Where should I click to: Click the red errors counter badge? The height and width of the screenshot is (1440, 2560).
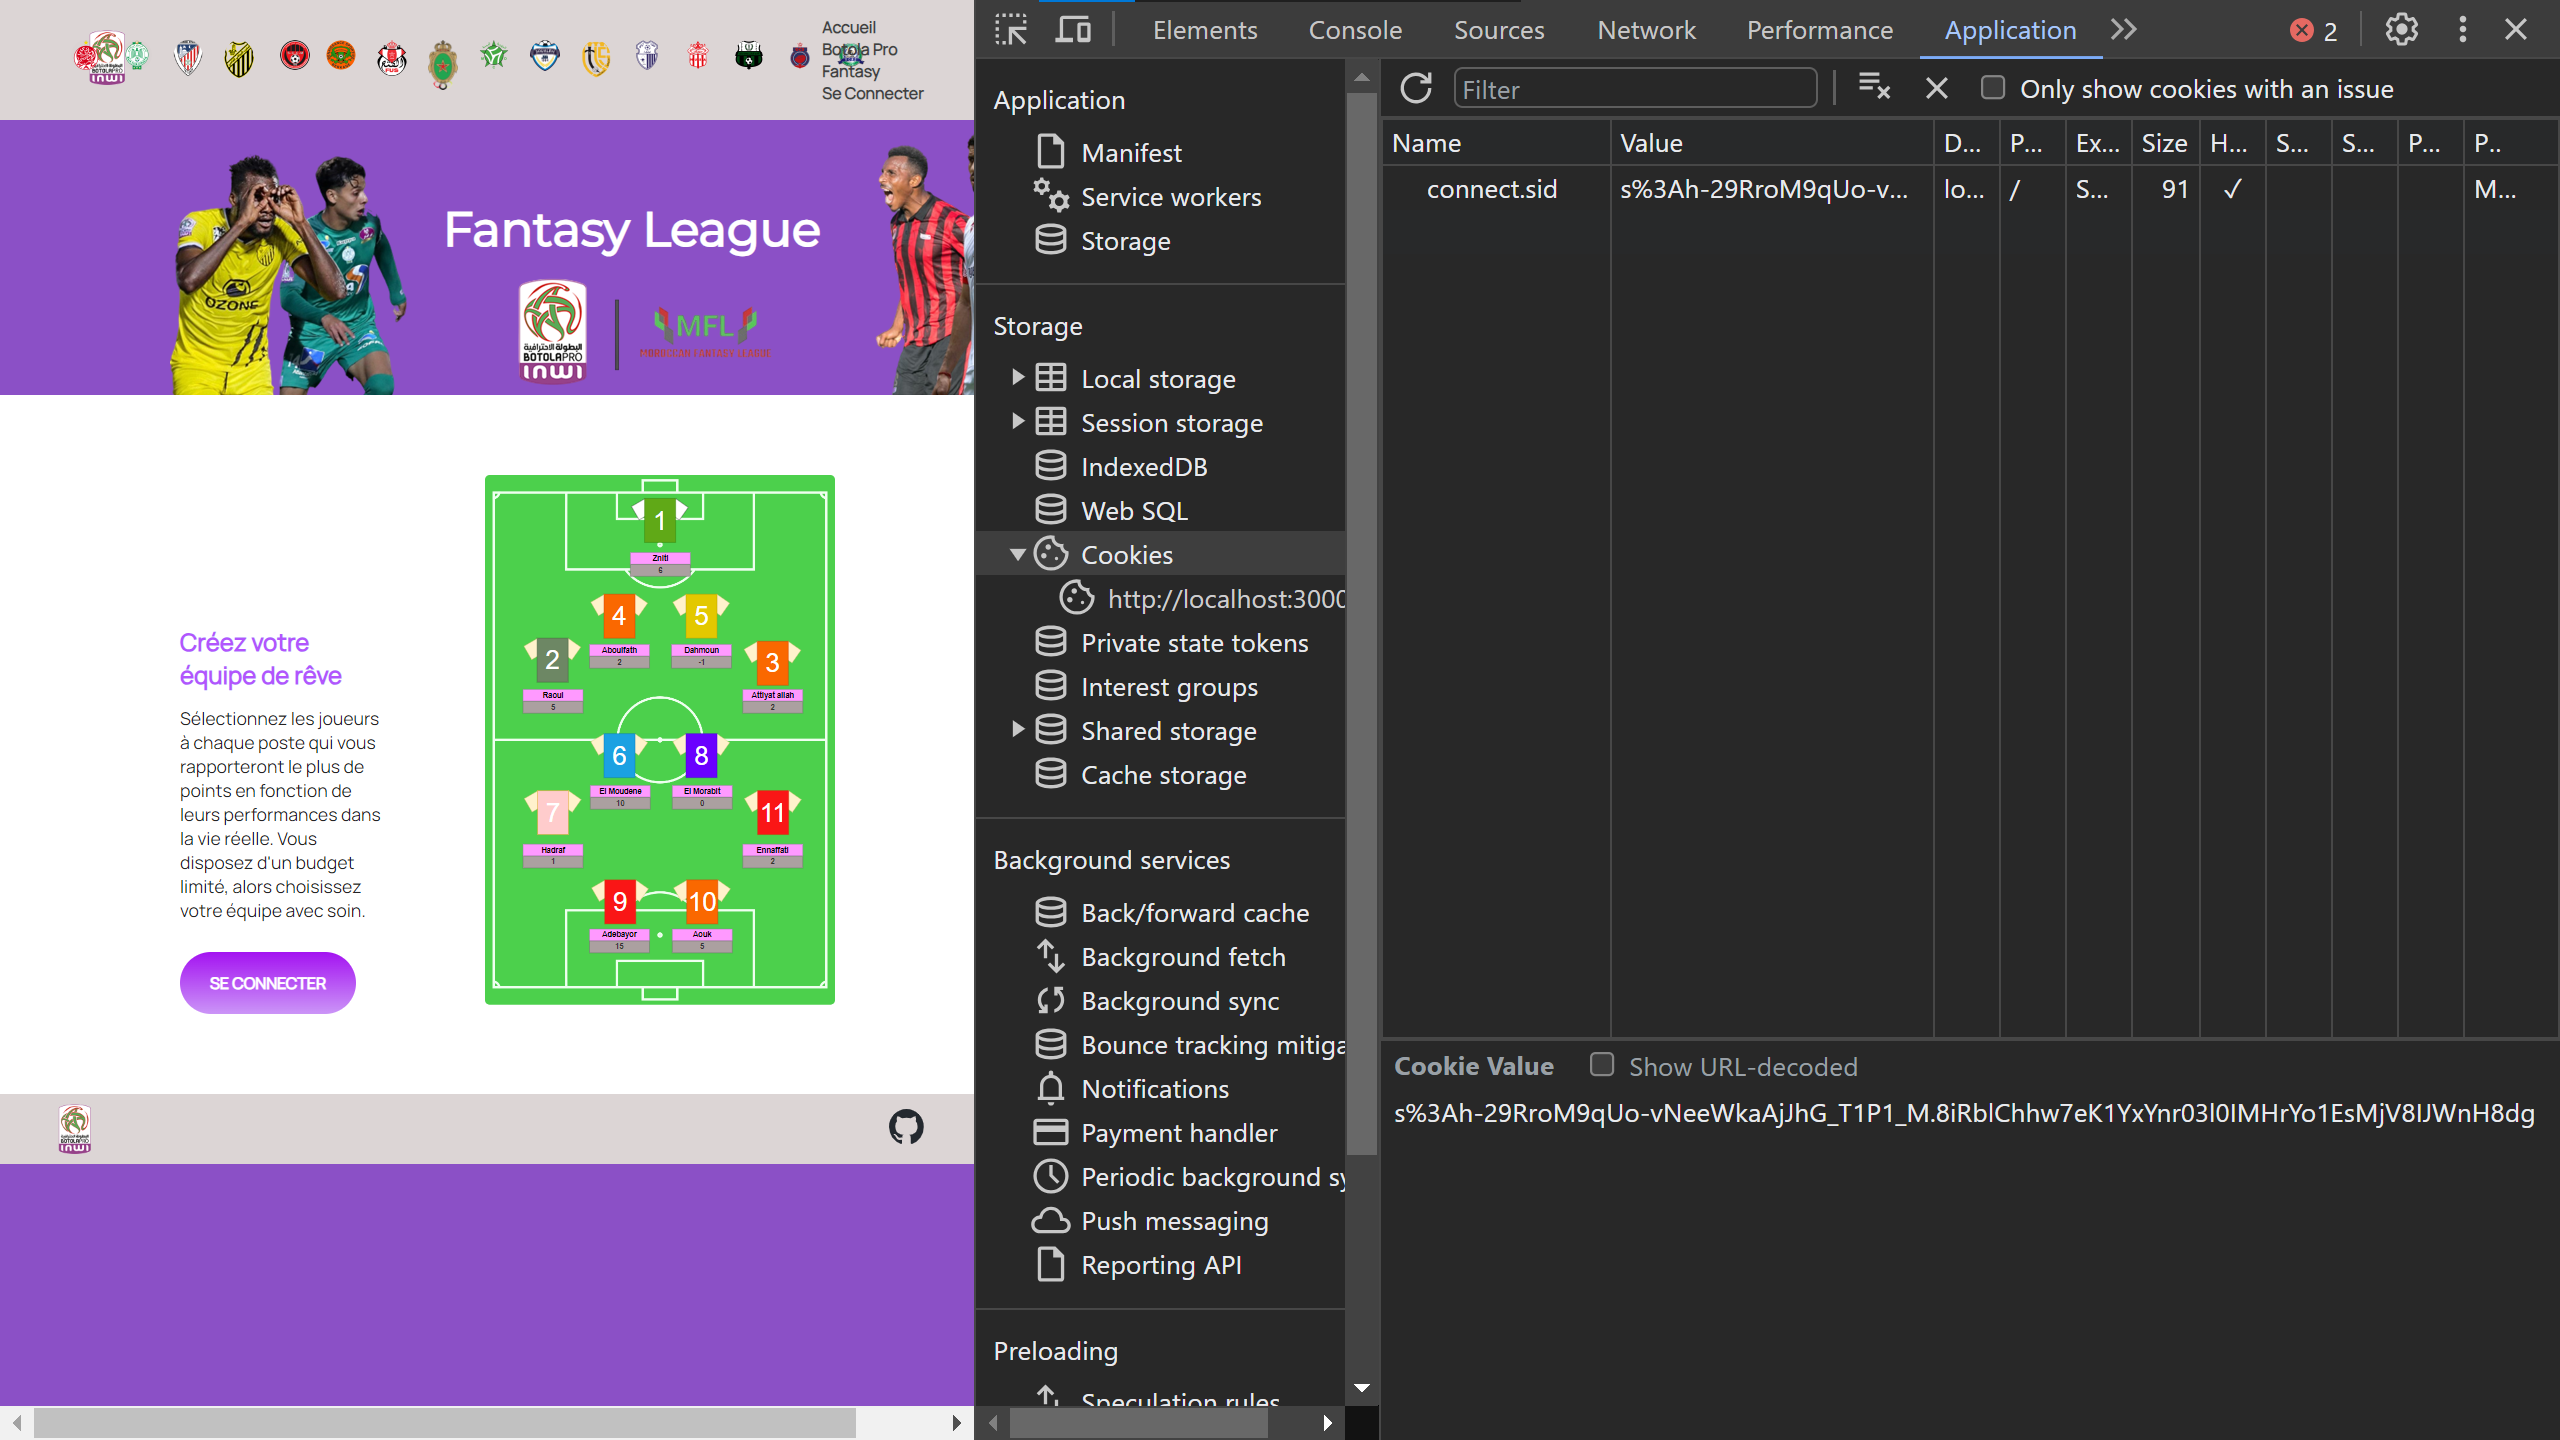(x=2314, y=31)
